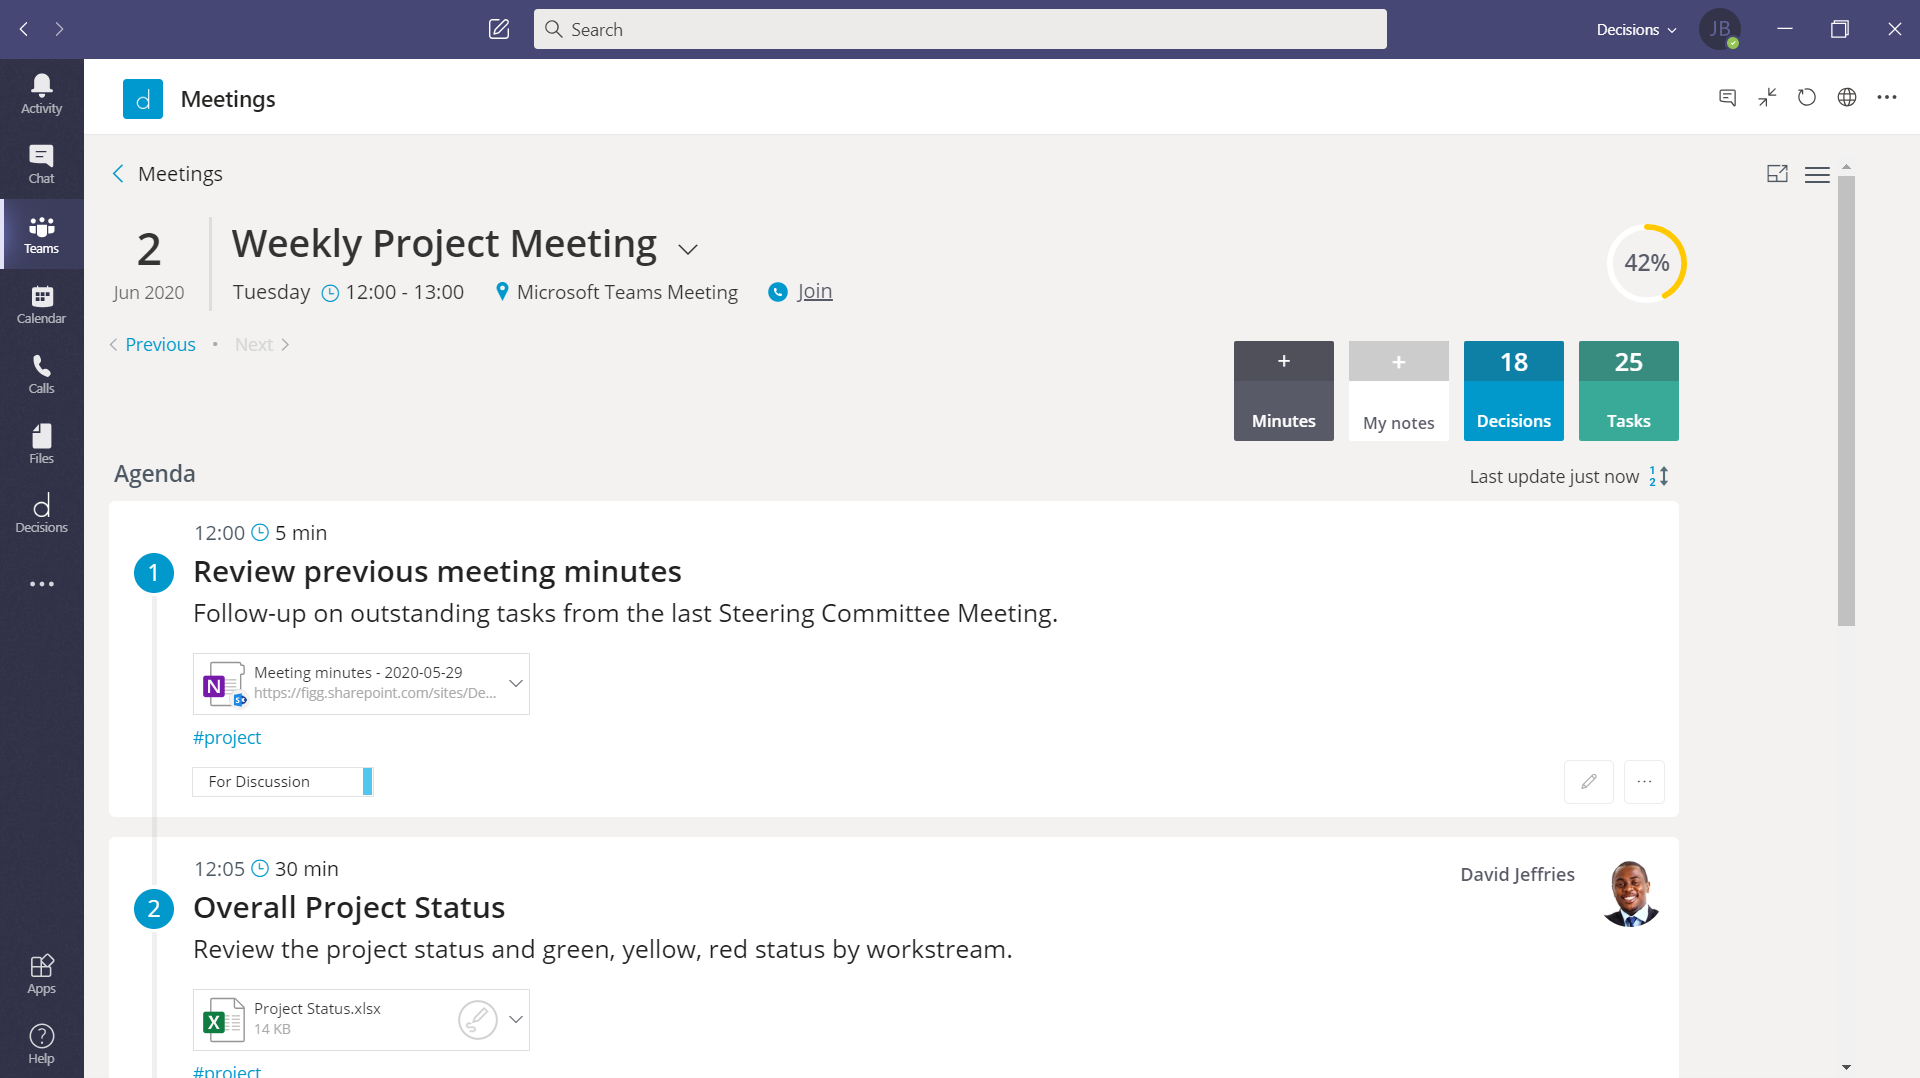Image resolution: width=1920 pixels, height=1078 pixels.
Task: Open Apps from the bottom sidebar
Action: coord(41,973)
